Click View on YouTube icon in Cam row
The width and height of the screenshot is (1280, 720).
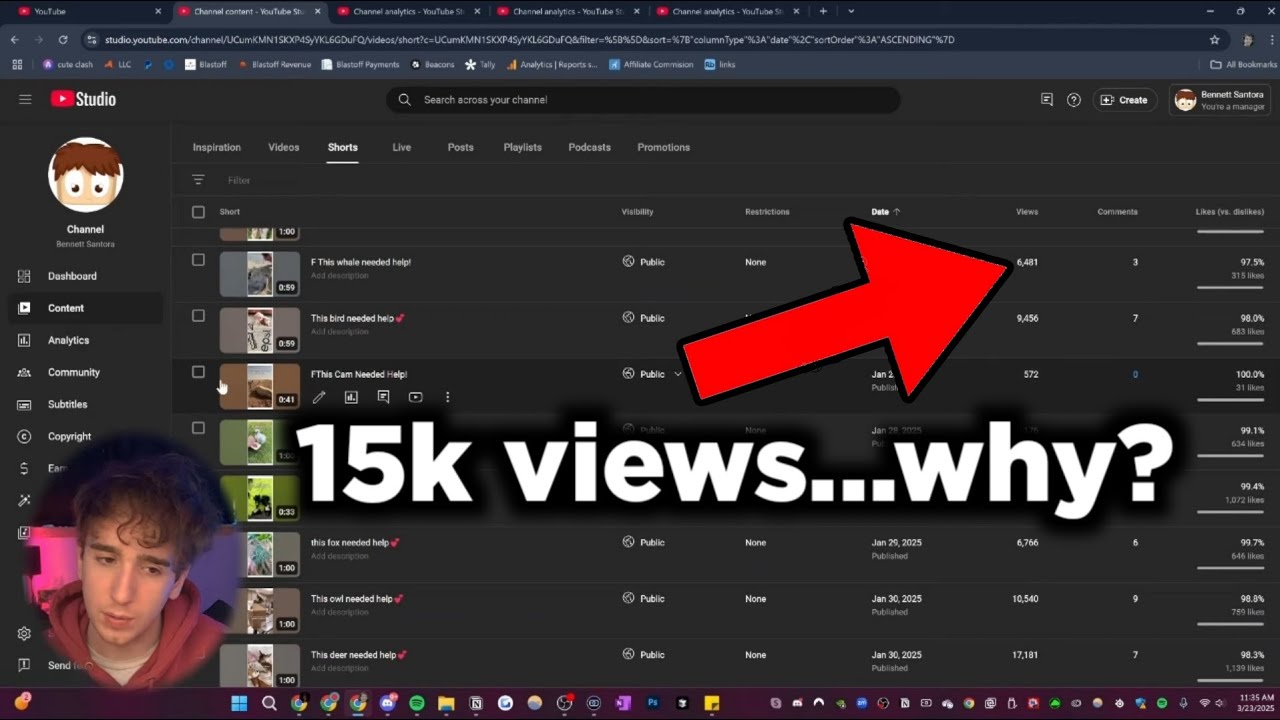tap(415, 397)
